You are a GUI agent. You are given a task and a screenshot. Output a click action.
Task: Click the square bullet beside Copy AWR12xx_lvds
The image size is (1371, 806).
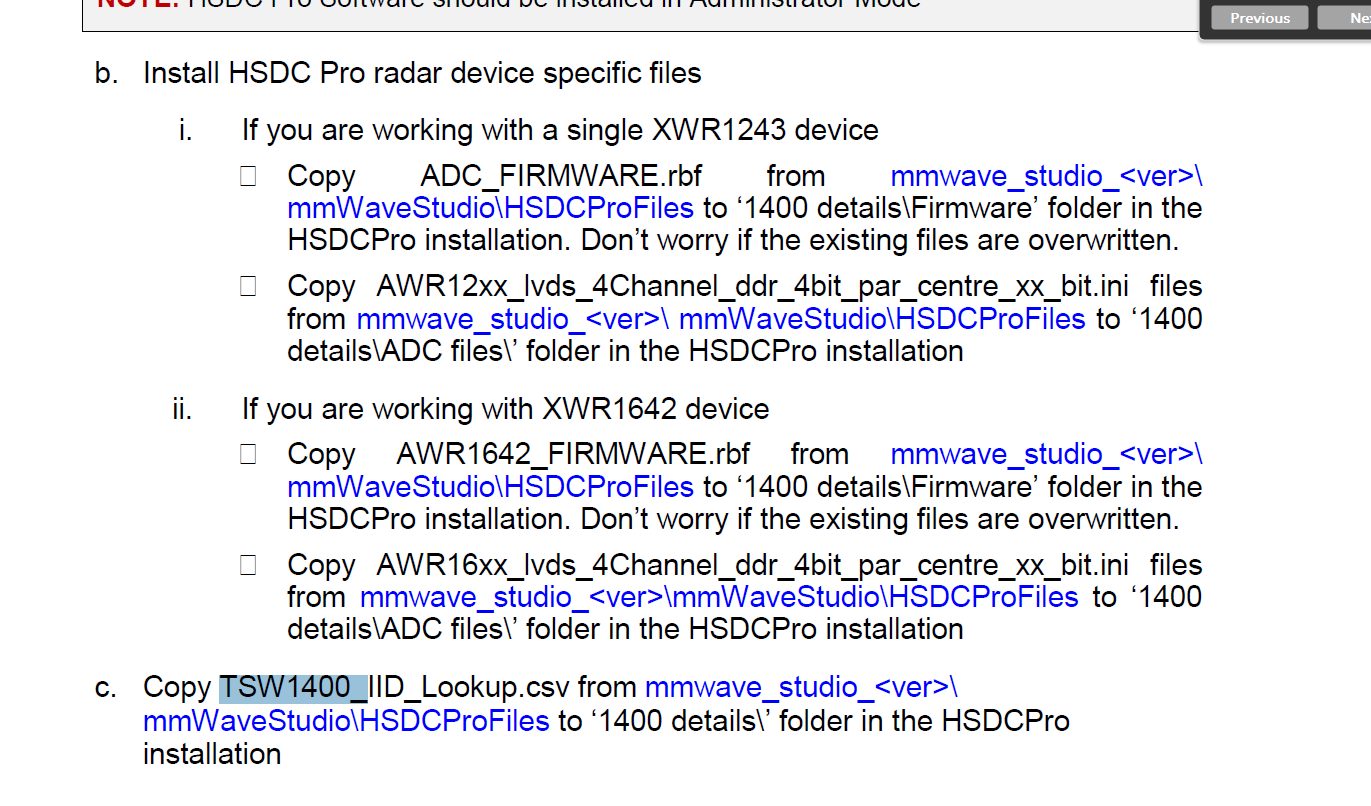(248, 287)
